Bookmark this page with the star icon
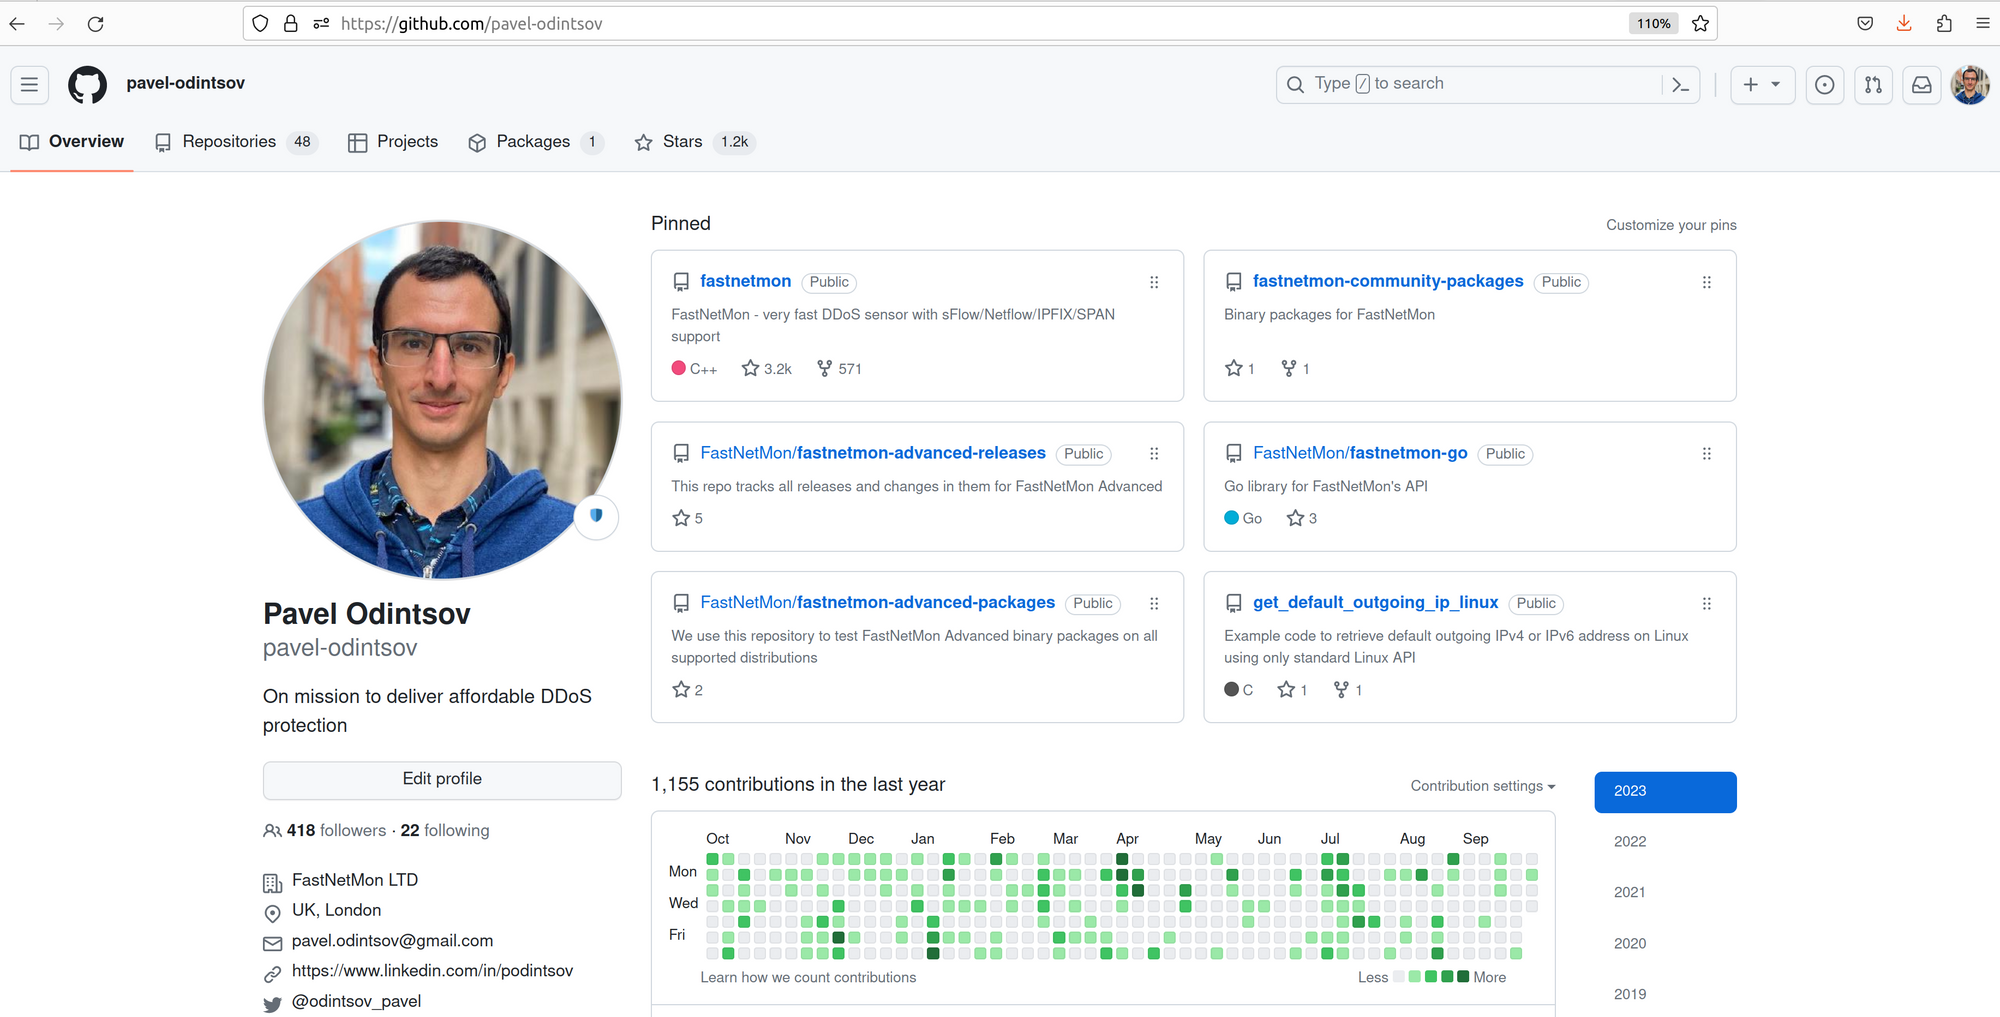 pyautogui.click(x=1701, y=24)
